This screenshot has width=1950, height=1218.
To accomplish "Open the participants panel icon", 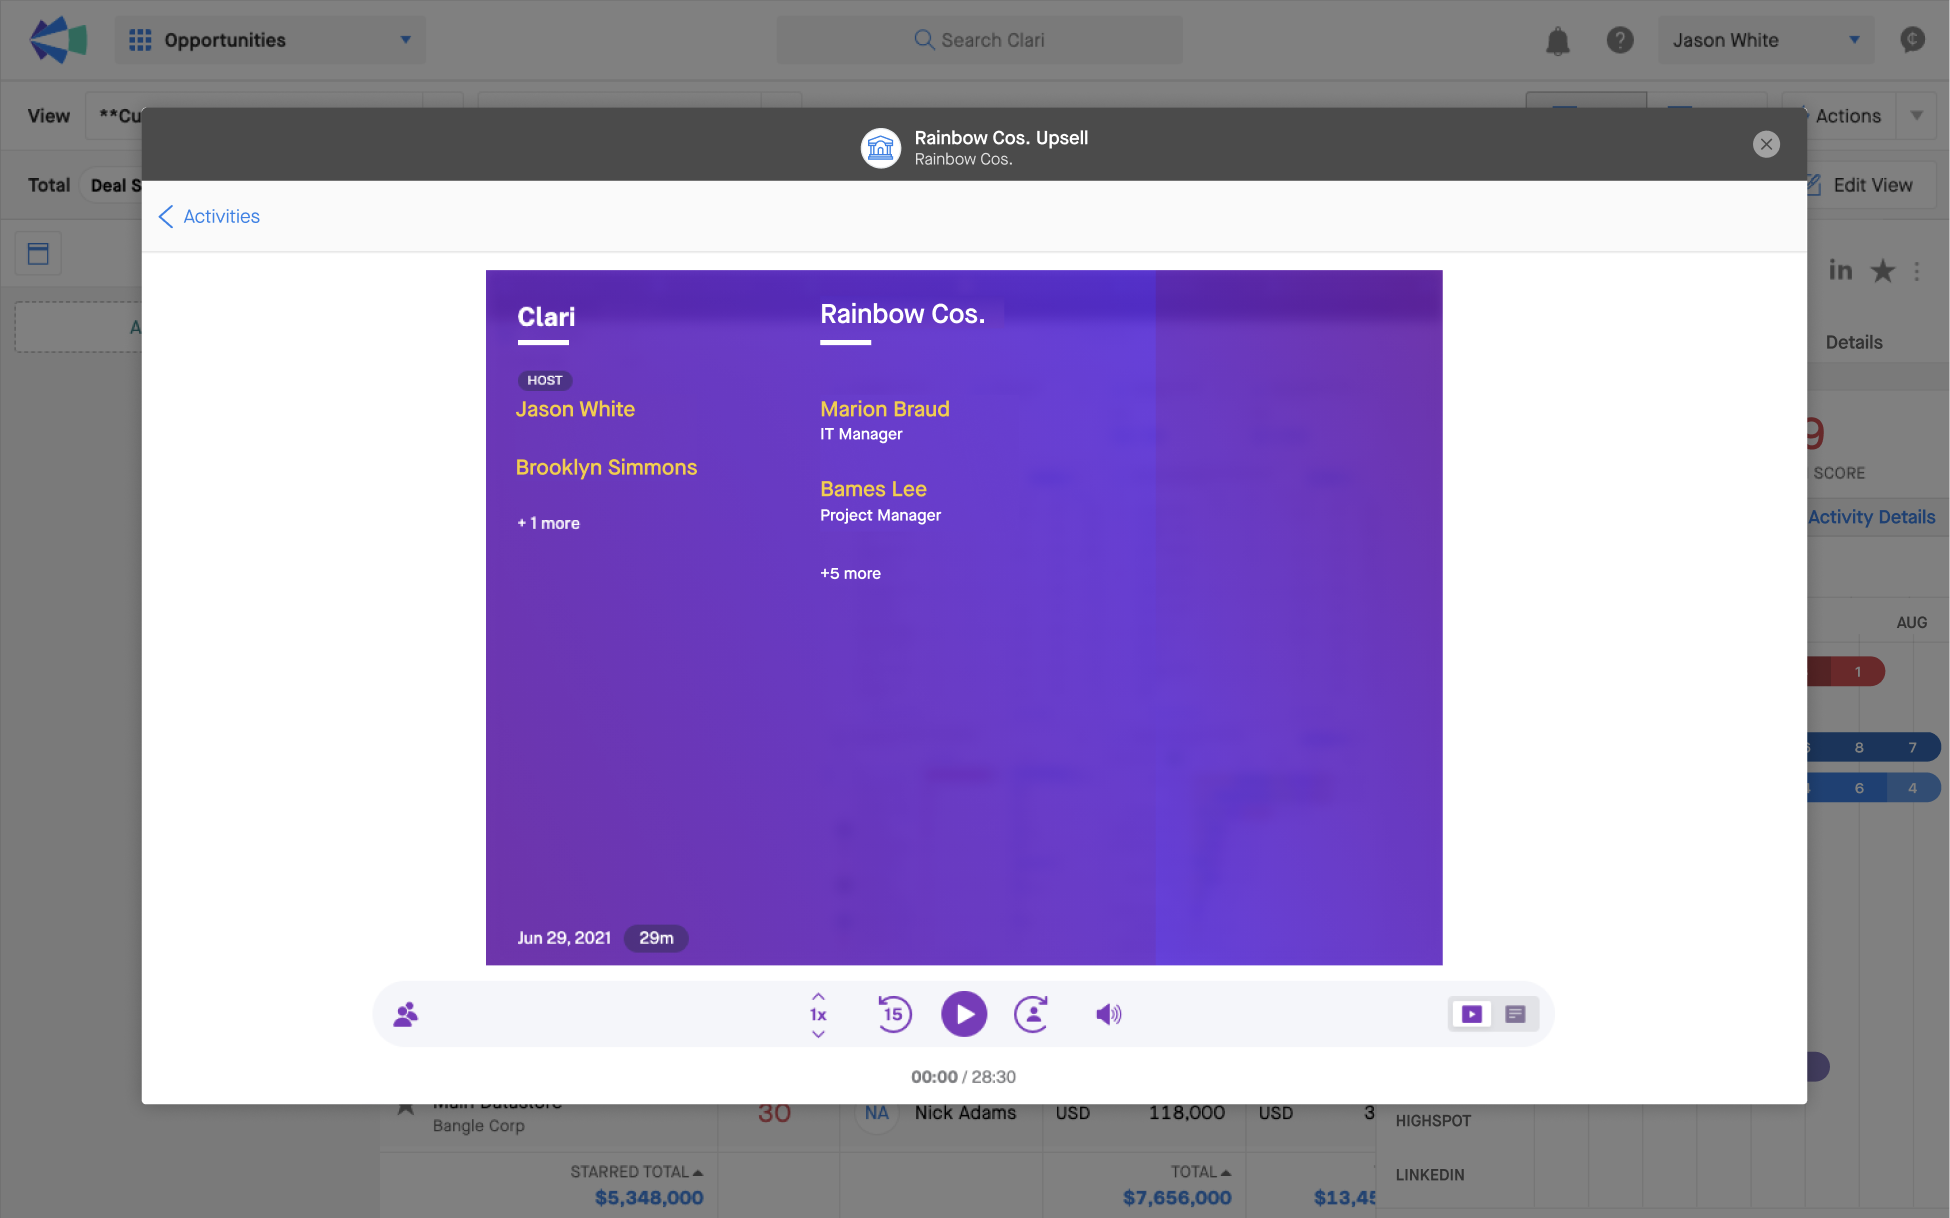I will point(405,1014).
